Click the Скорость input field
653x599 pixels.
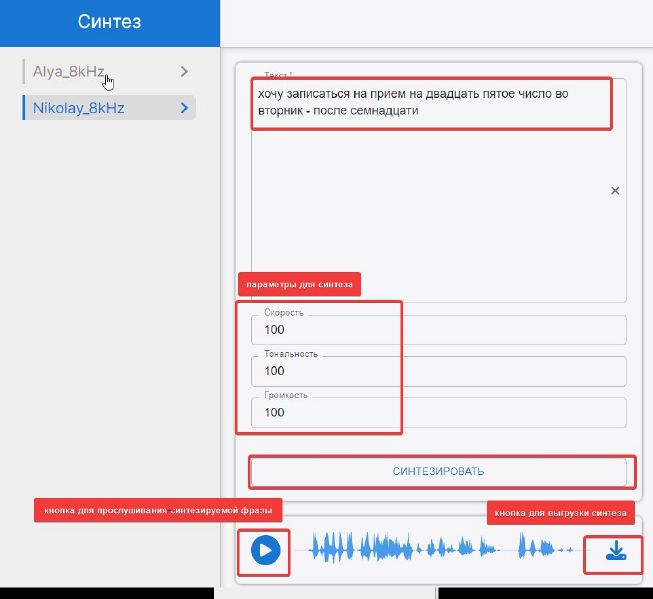point(438,330)
